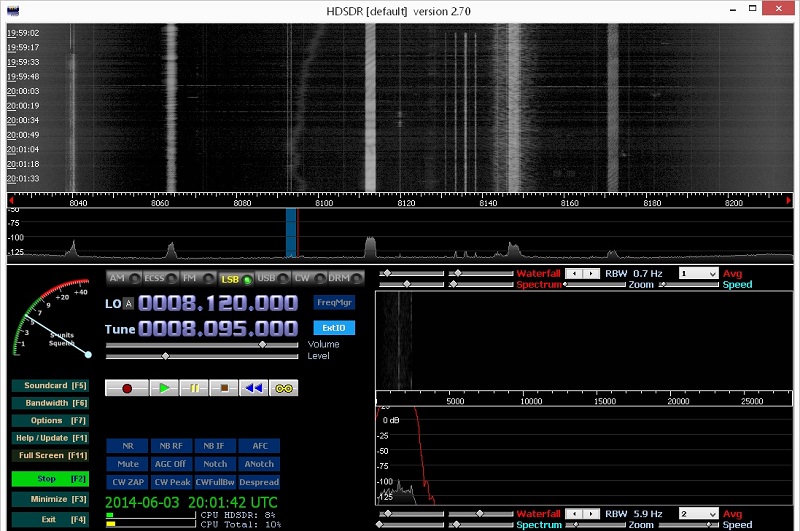Click the Volume slider track
Viewport: 800px width, 531px height.
pyautogui.click(x=200, y=344)
